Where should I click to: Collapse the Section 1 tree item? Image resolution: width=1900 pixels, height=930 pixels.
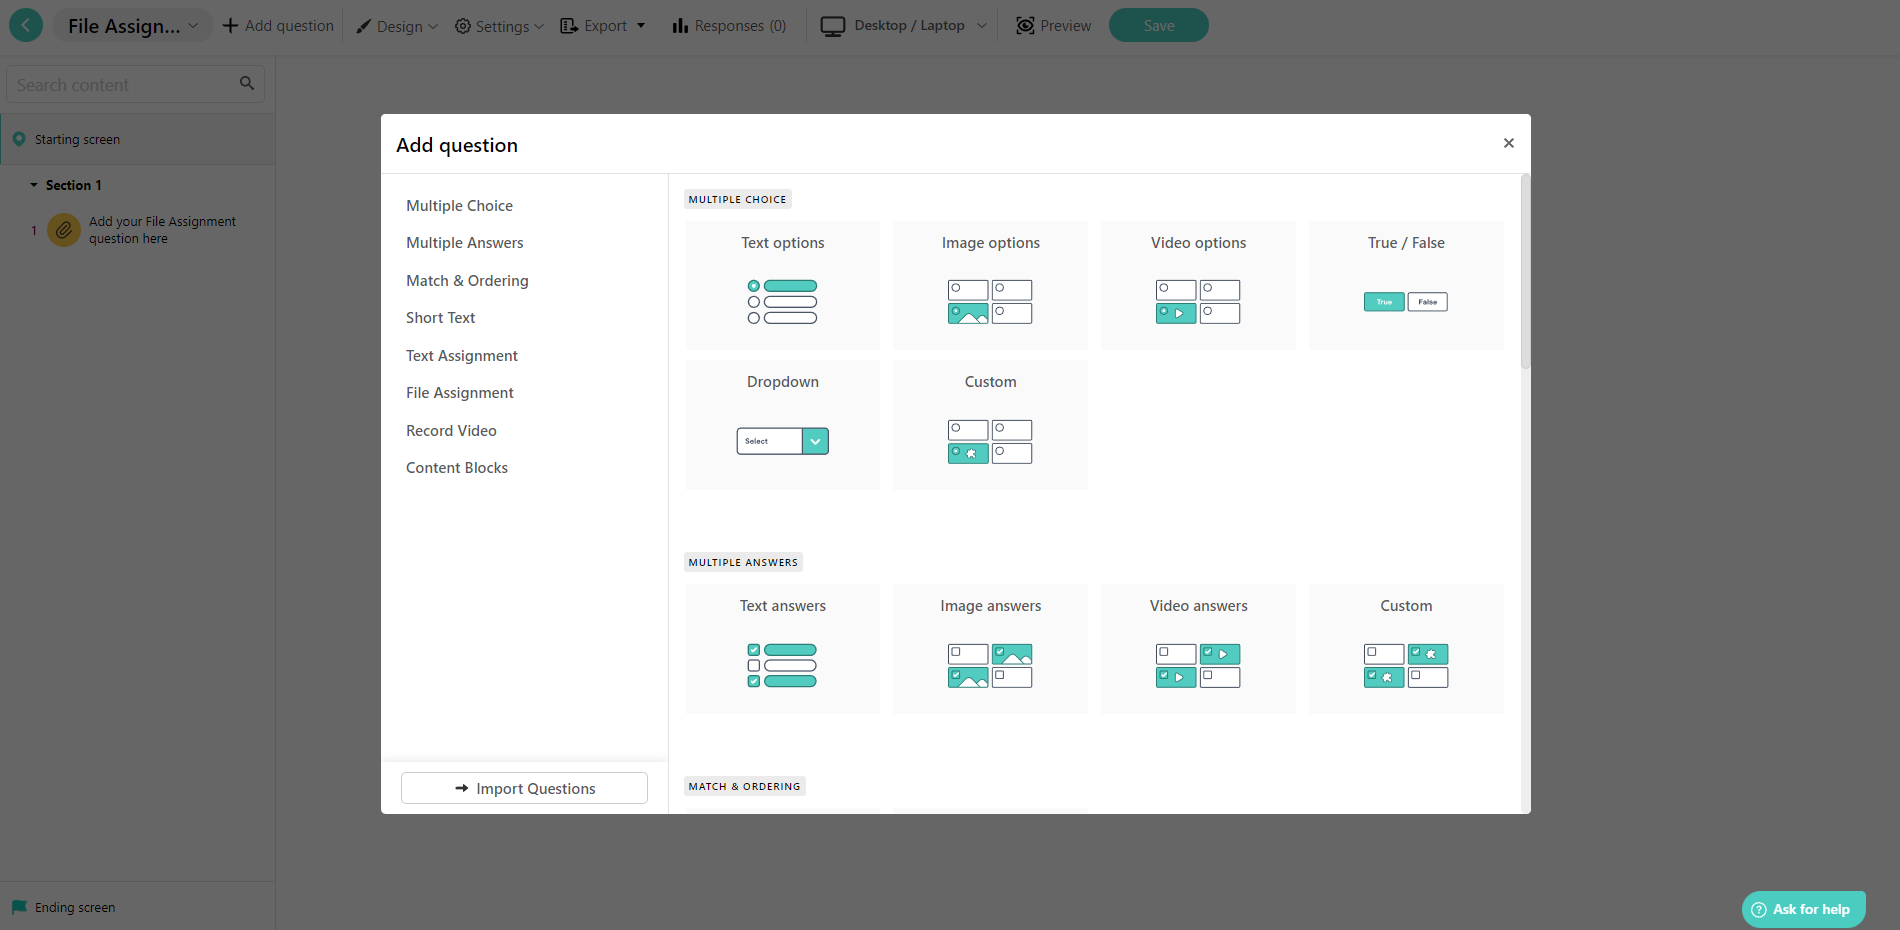tap(34, 184)
